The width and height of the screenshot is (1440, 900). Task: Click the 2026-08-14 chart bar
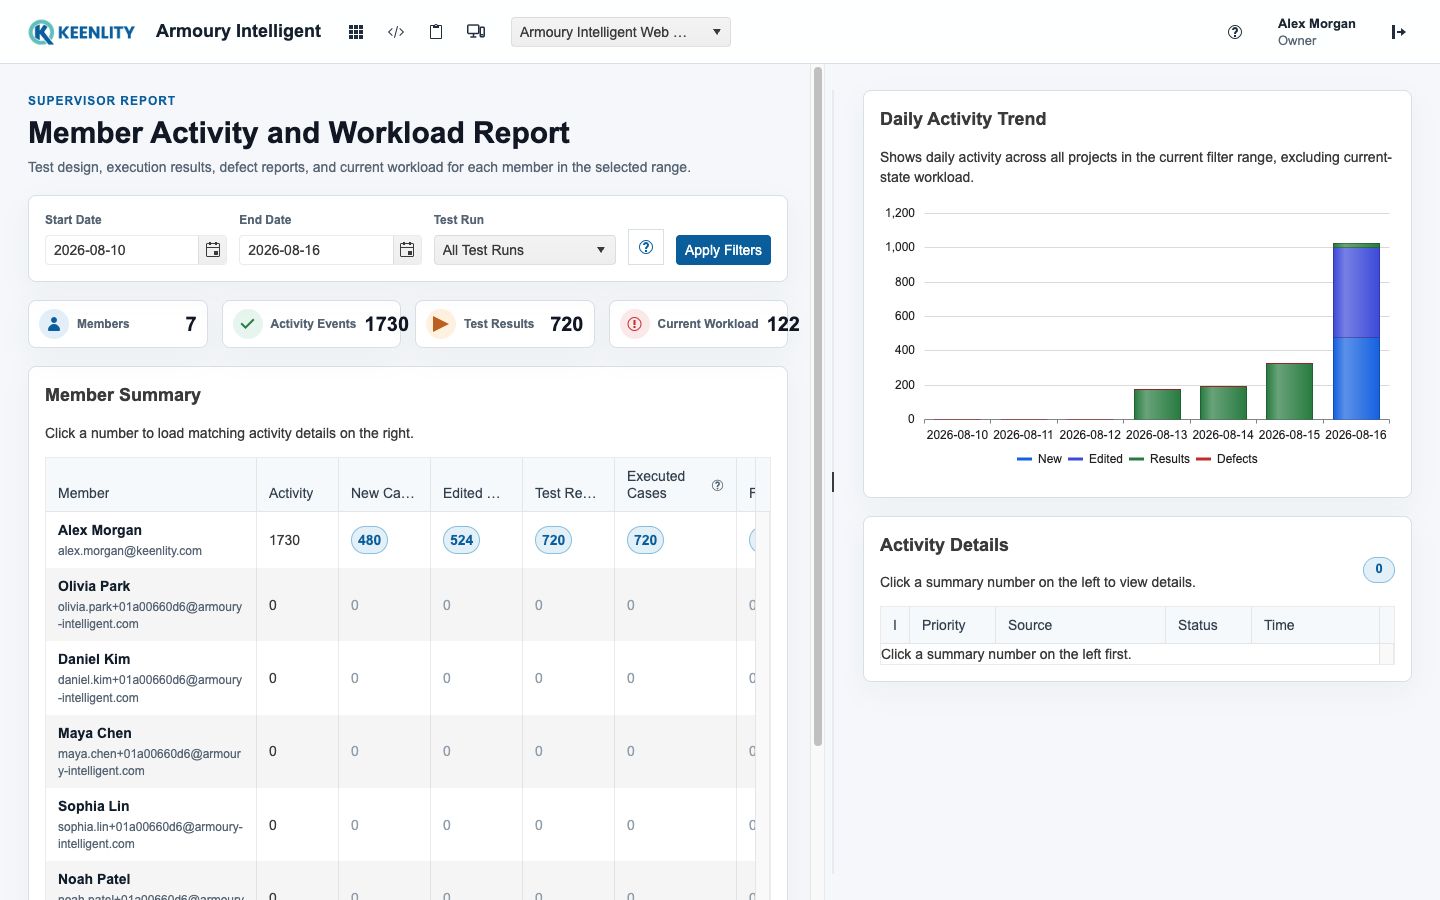(1223, 402)
